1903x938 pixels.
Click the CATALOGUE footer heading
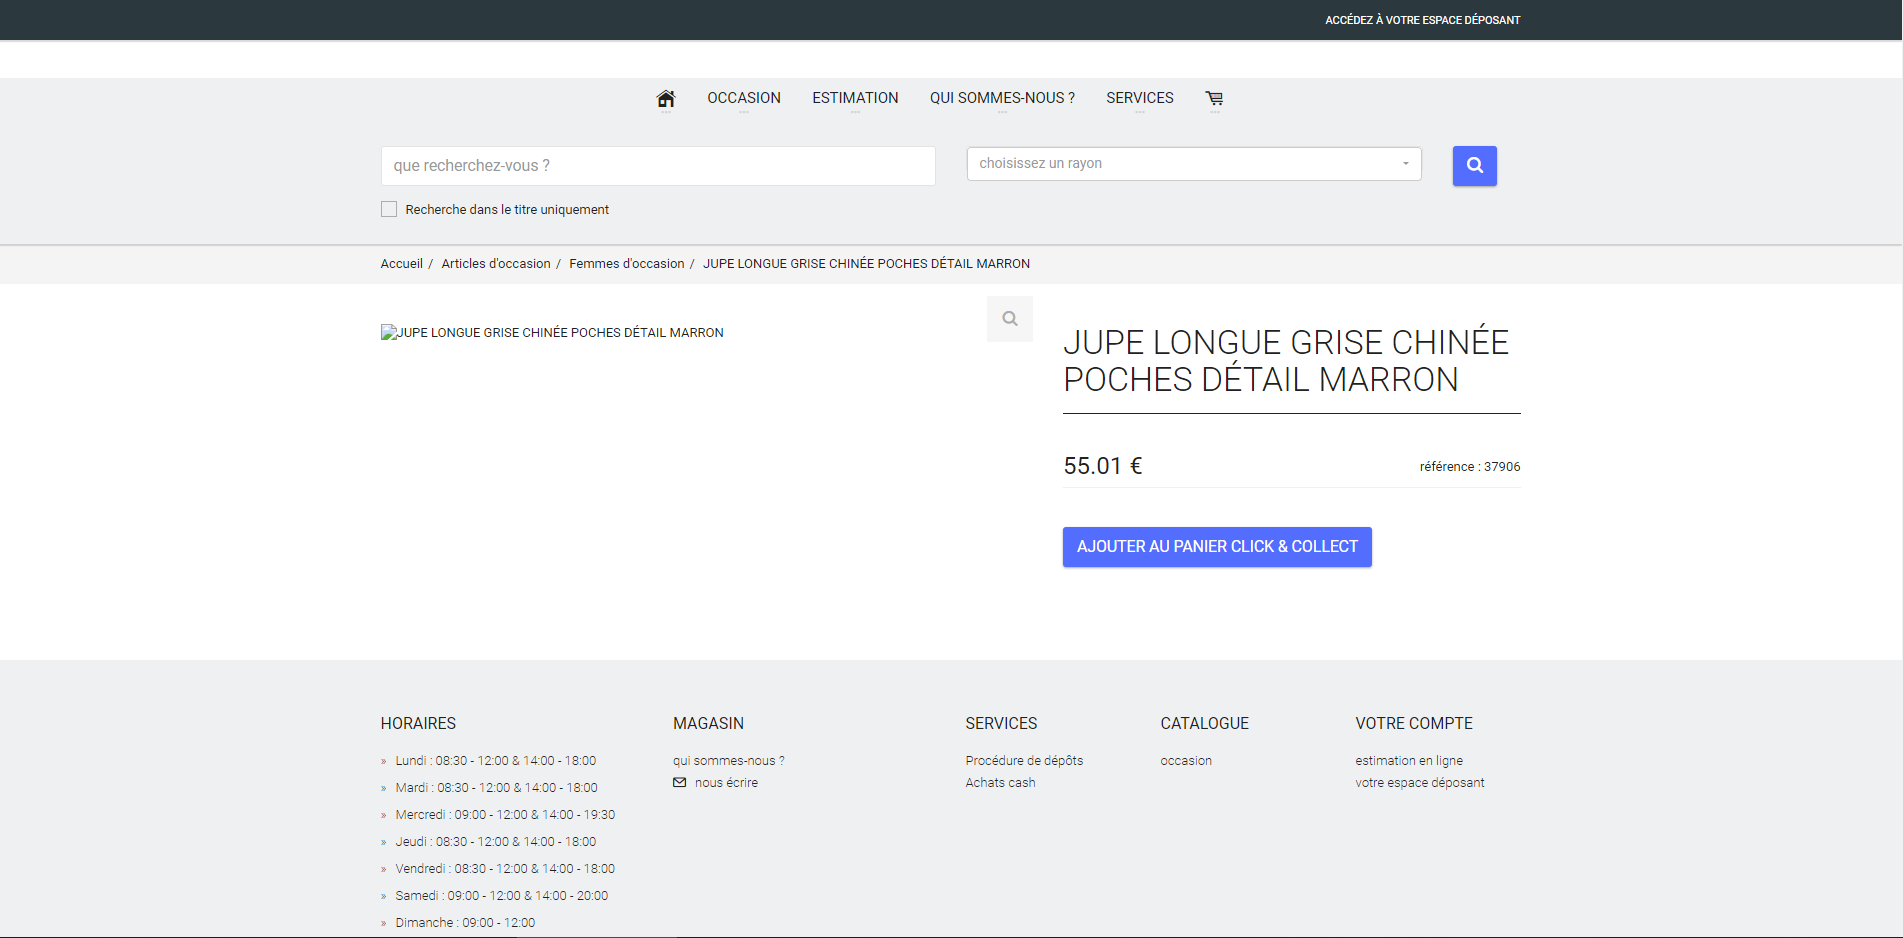tap(1204, 723)
